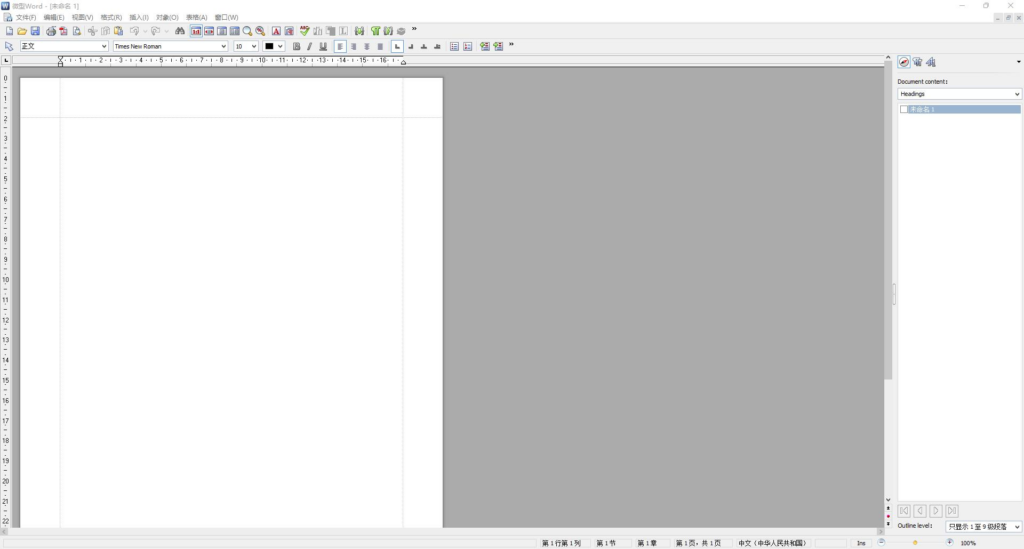Create a new document with New icon
Screen dimensions: 1024x549
pos(9,31)
